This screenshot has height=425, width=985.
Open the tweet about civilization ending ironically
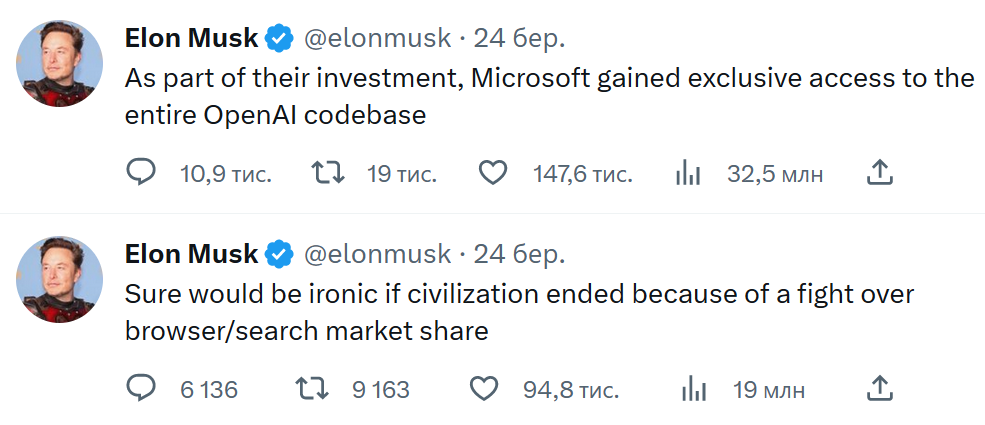520,313
